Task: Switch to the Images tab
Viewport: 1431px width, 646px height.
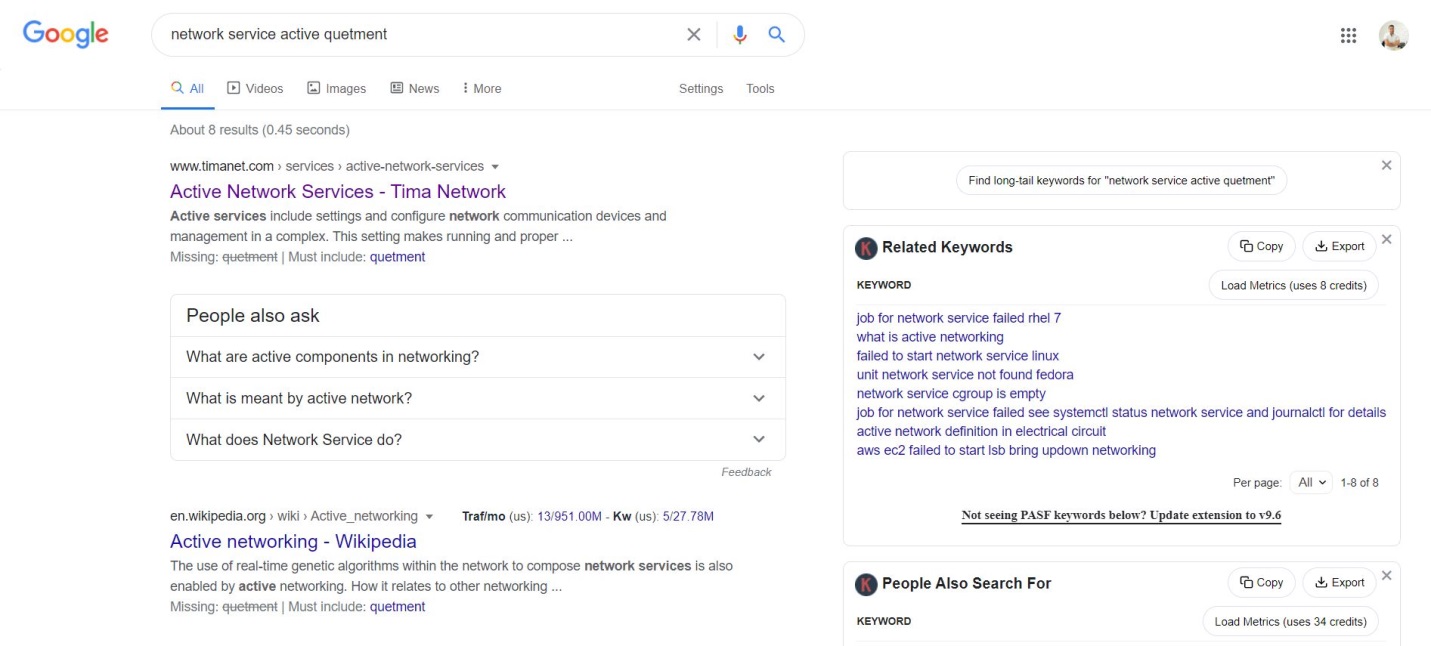Action: [x=336, y=89]
